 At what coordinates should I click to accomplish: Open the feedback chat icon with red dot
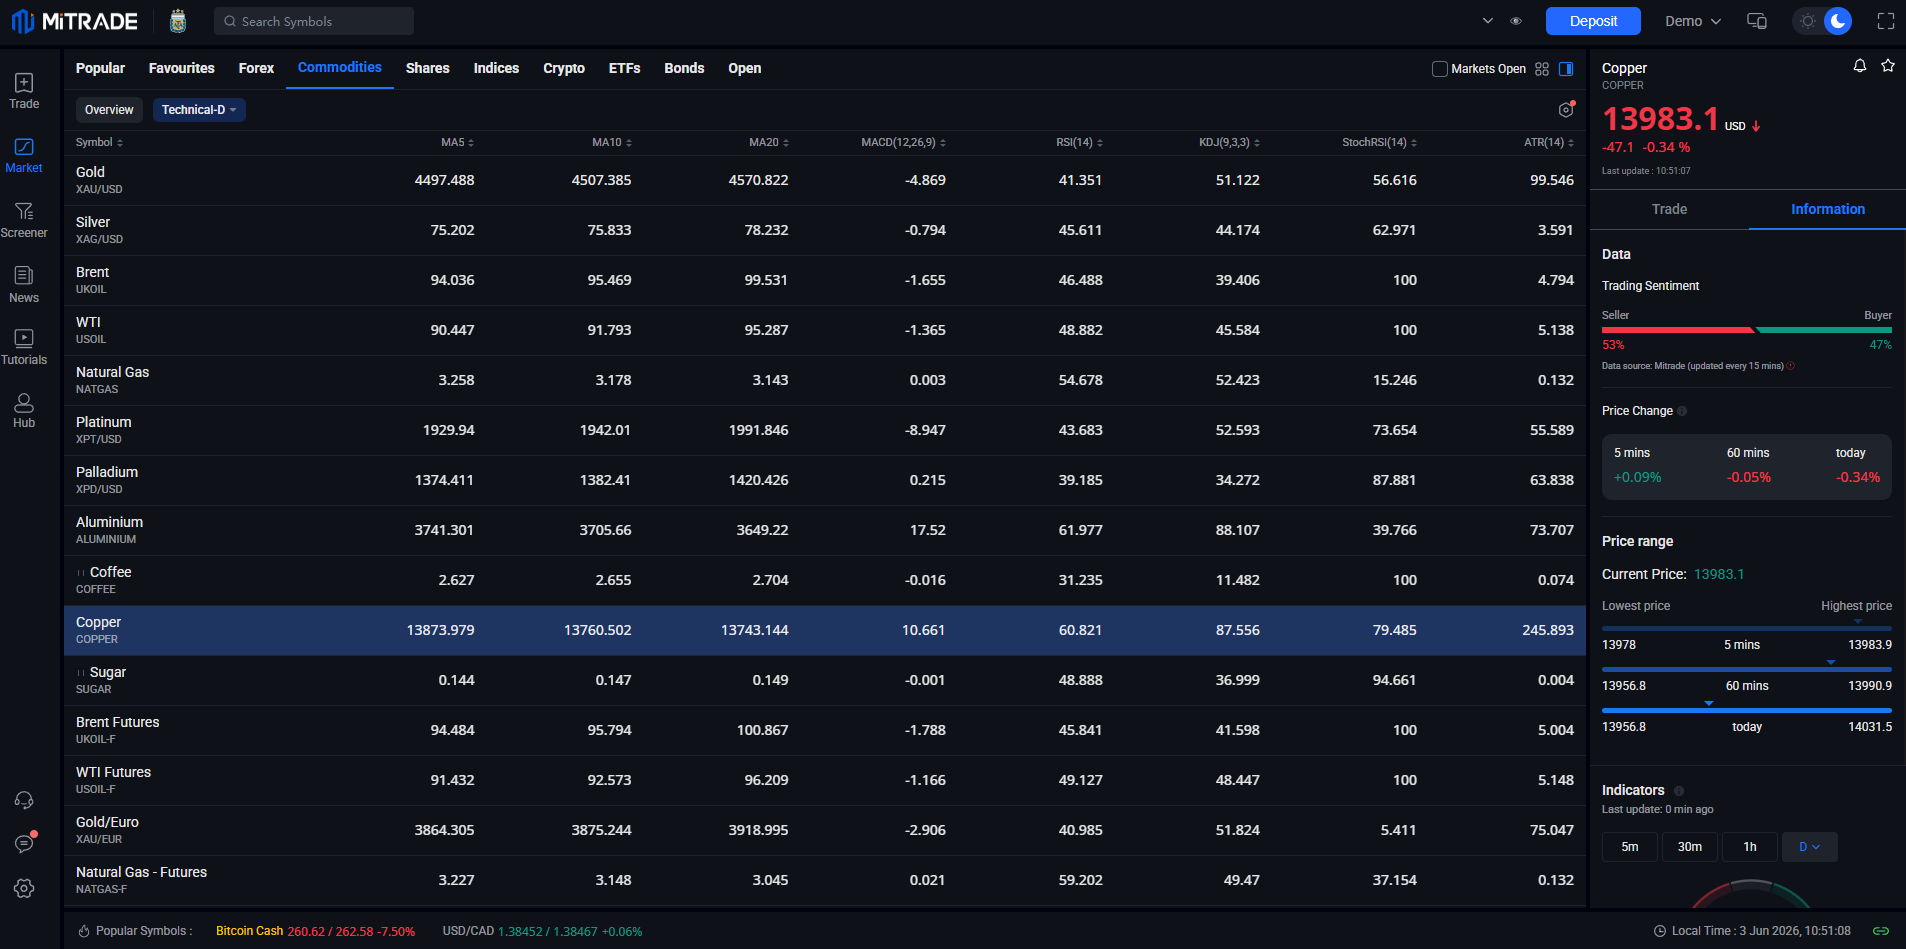[x=24, y=844]
